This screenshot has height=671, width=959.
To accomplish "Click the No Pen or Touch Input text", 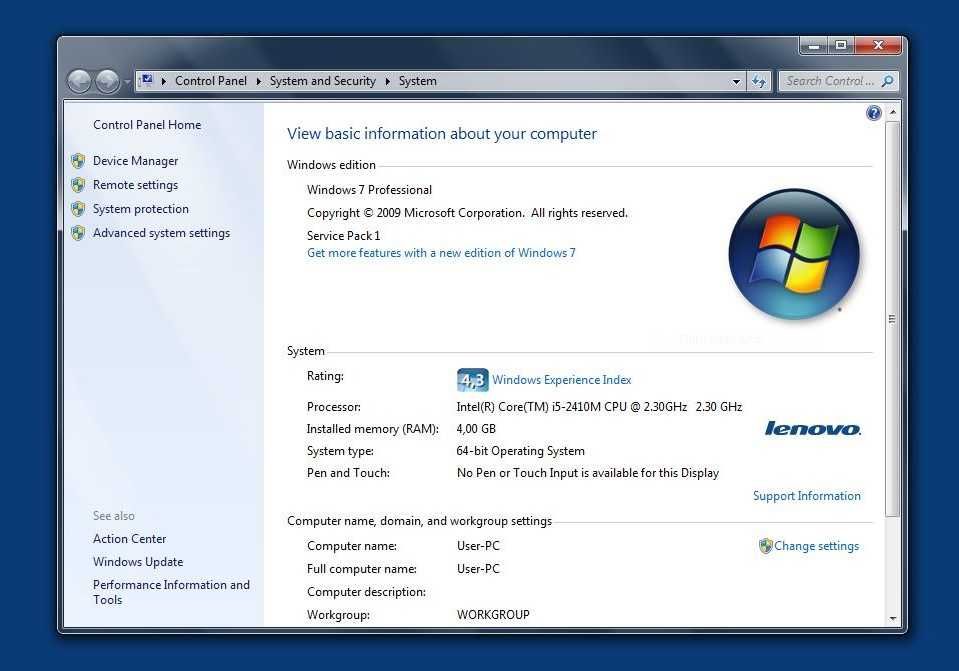I will (x=588, y=473).
